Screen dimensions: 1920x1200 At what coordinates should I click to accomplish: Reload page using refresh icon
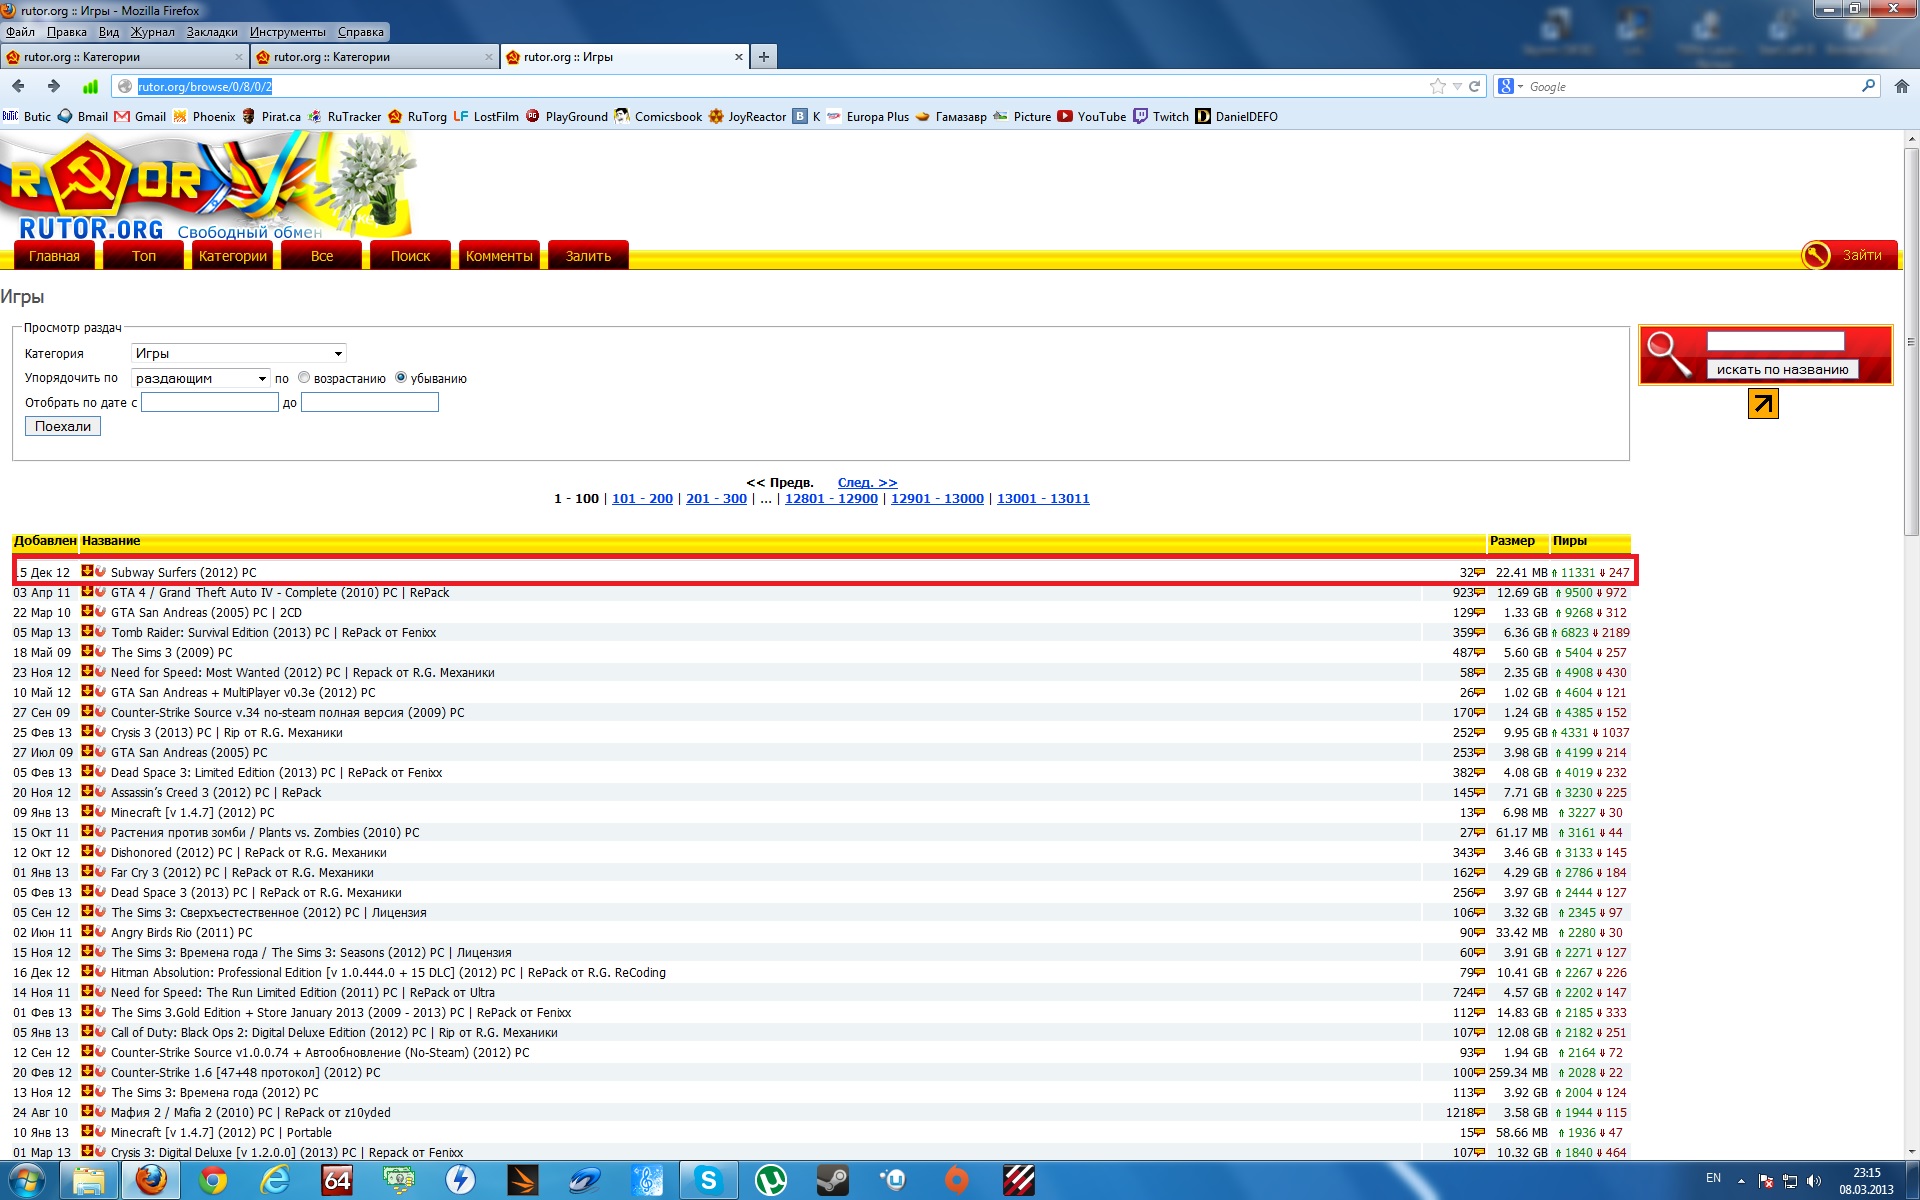(1474, 87)
